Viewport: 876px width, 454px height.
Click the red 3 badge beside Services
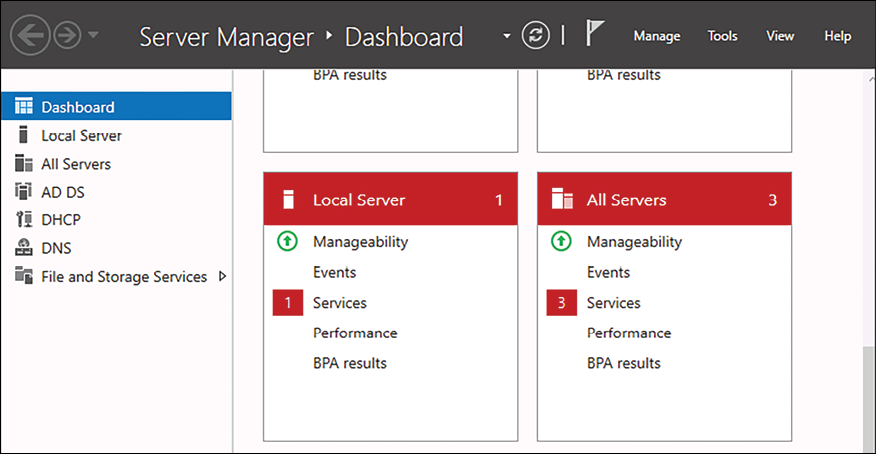point(561,303)
